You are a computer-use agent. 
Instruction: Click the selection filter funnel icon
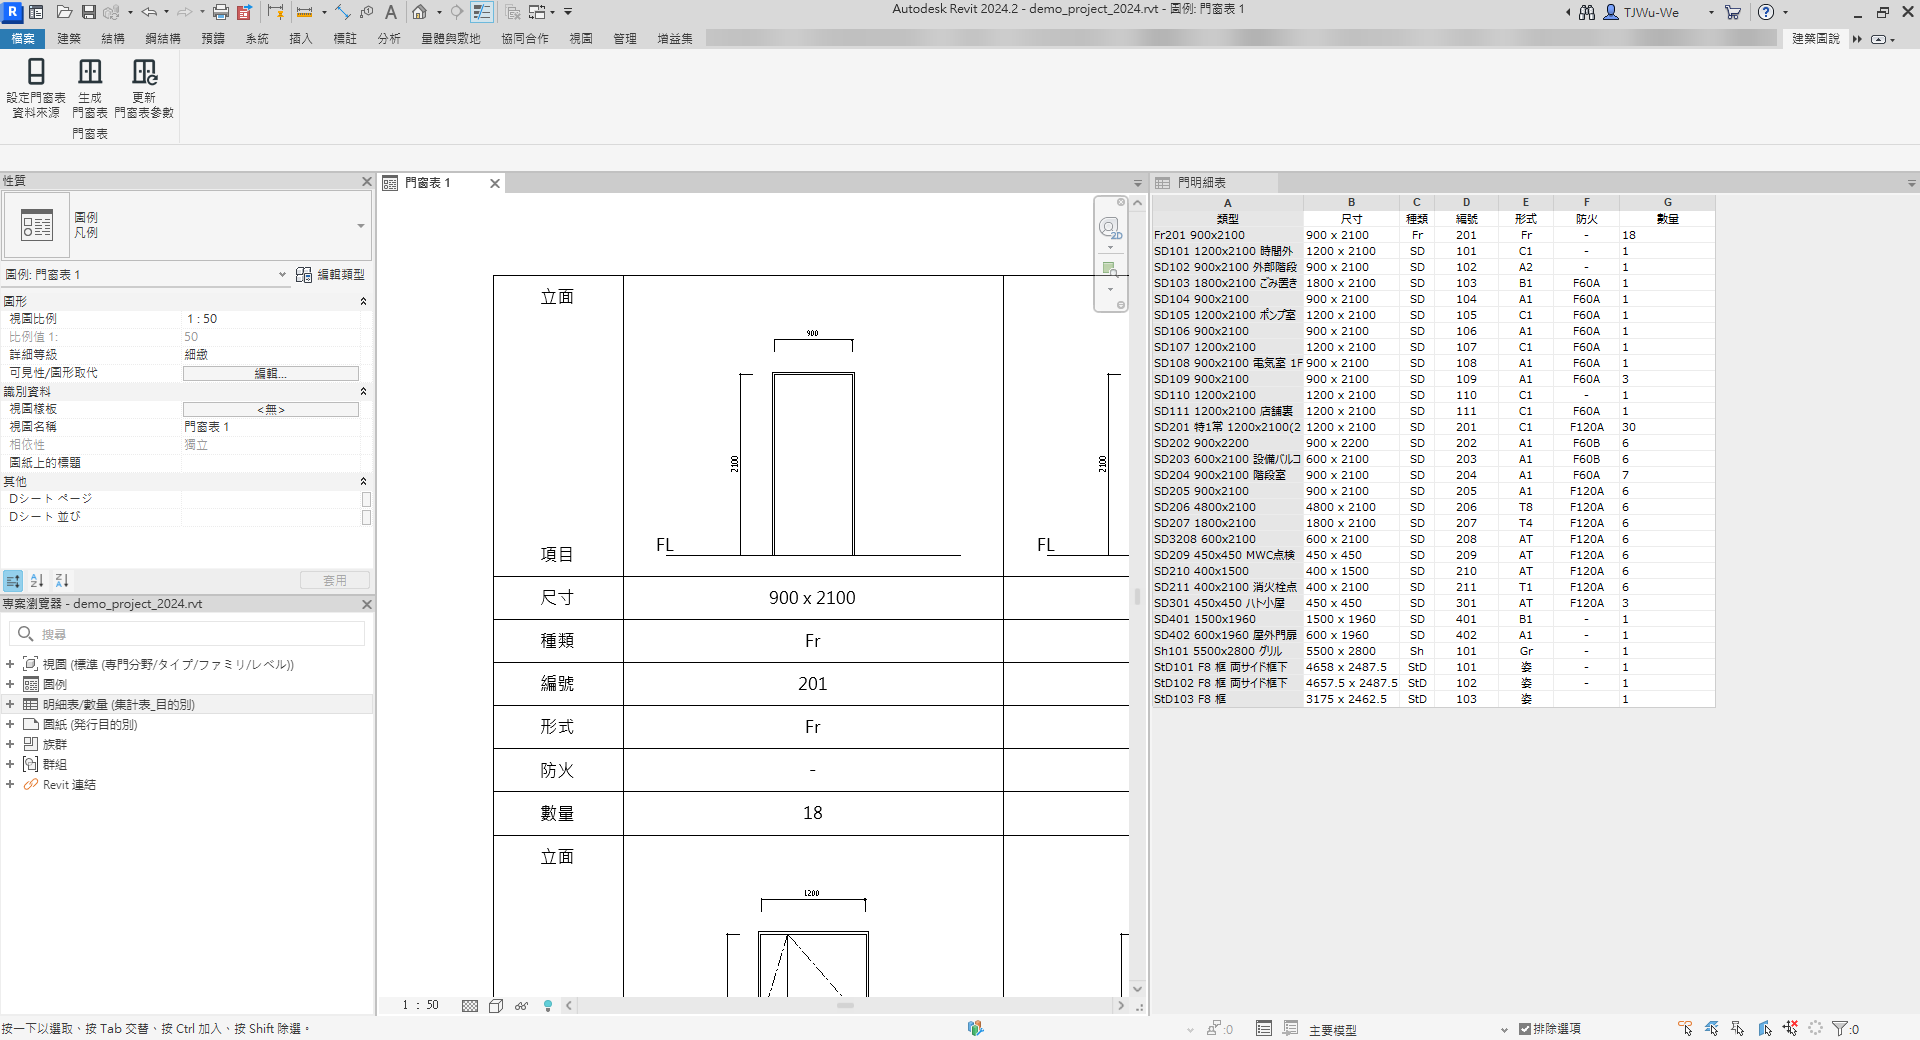click(x=1839, y=1028)
